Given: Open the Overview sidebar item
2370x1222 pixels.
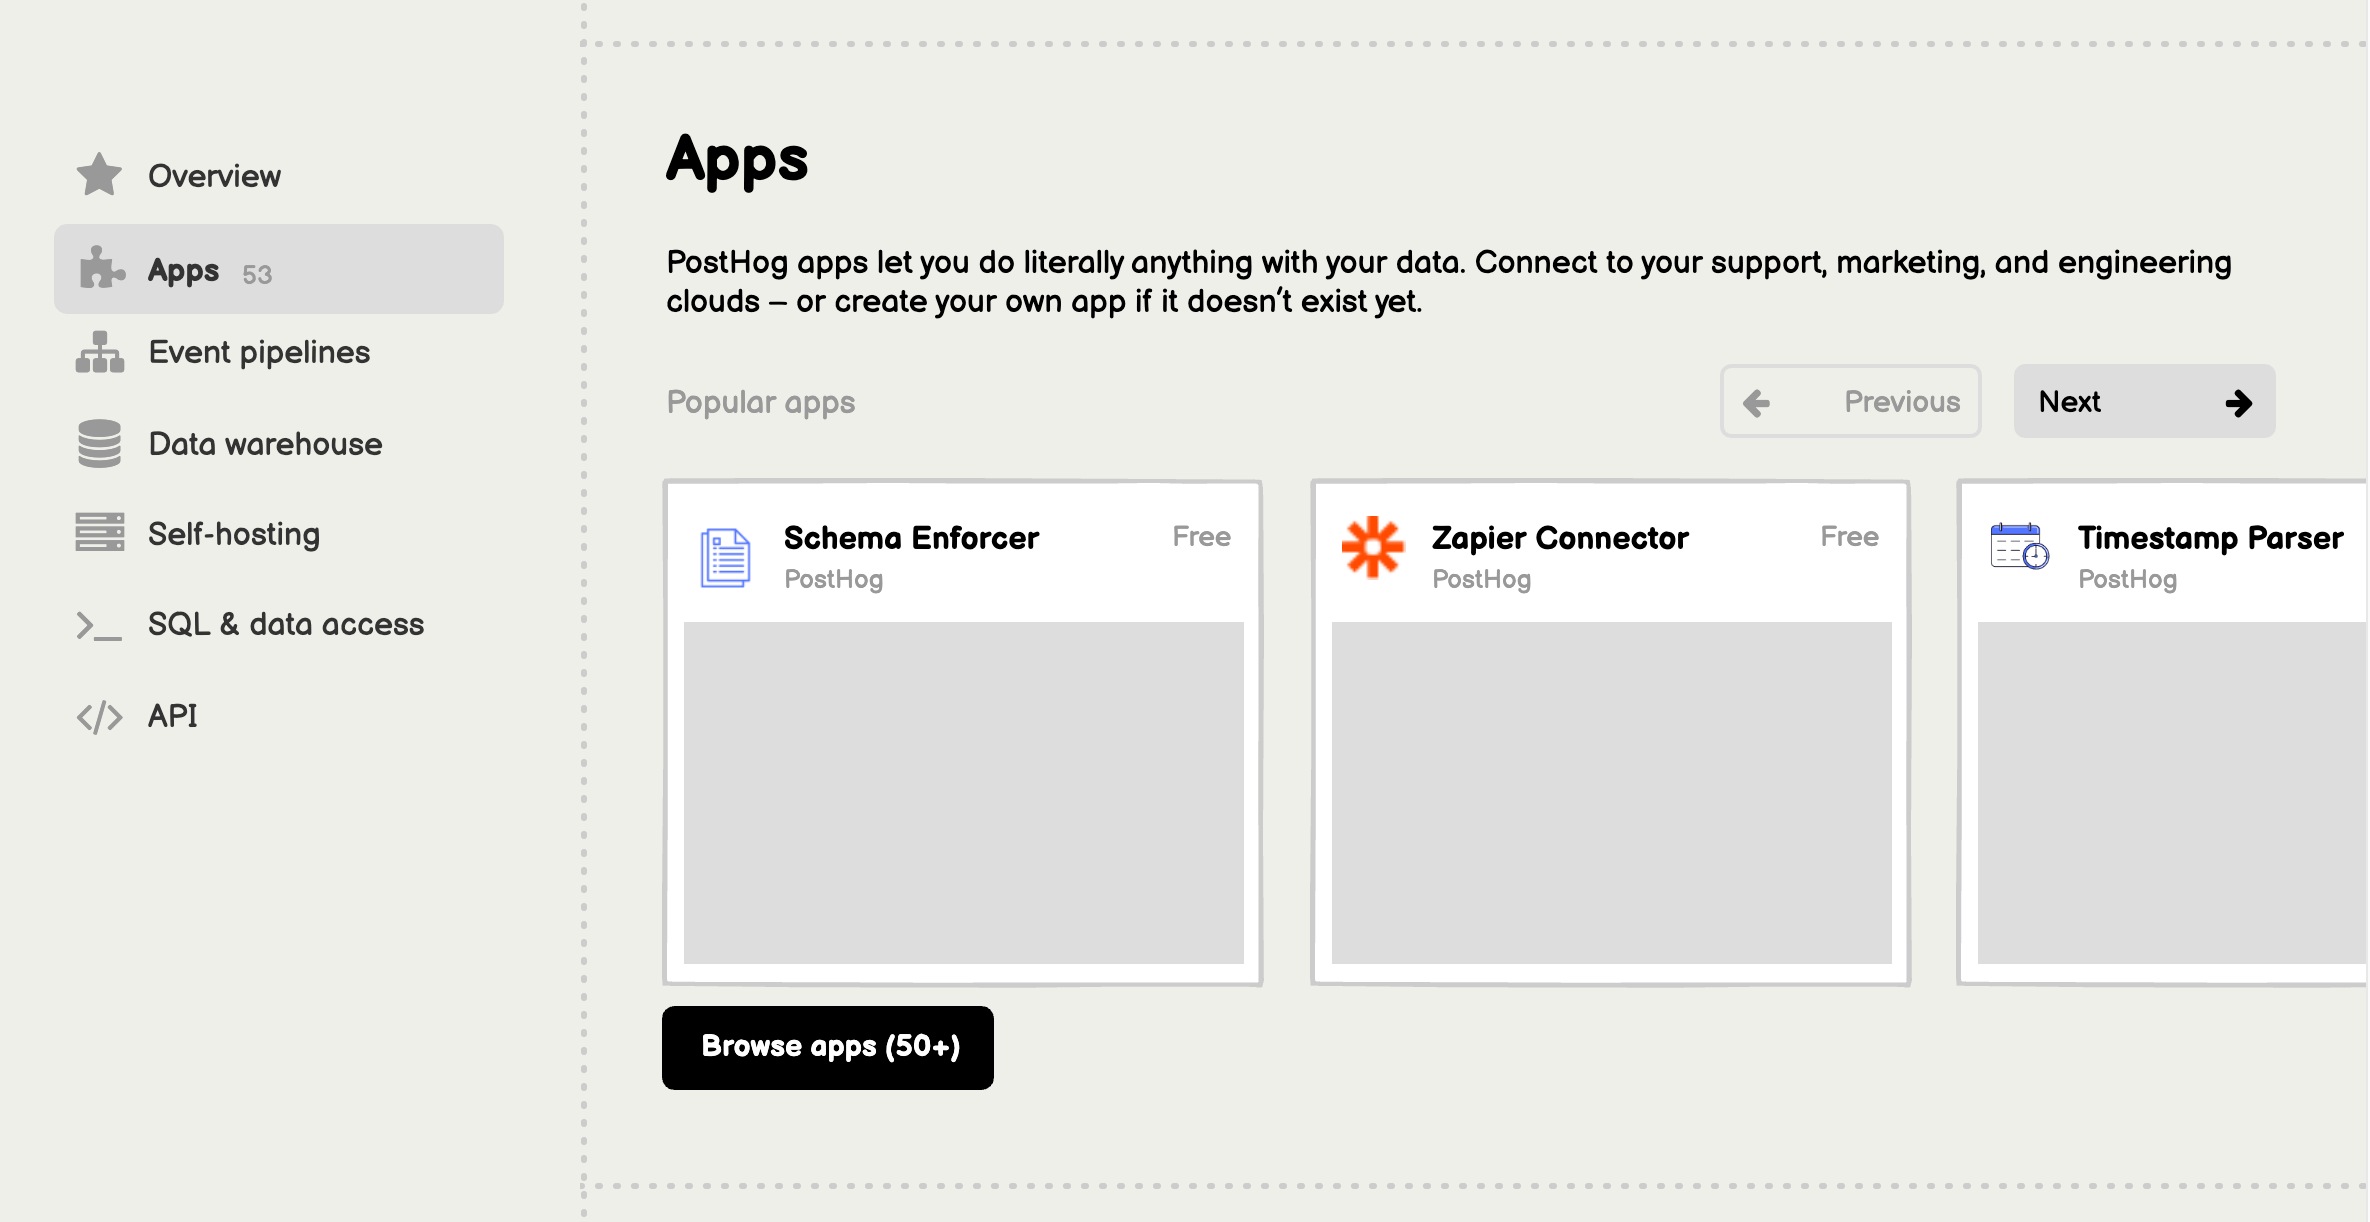Looking at the screenshot, I should [214, 176].
